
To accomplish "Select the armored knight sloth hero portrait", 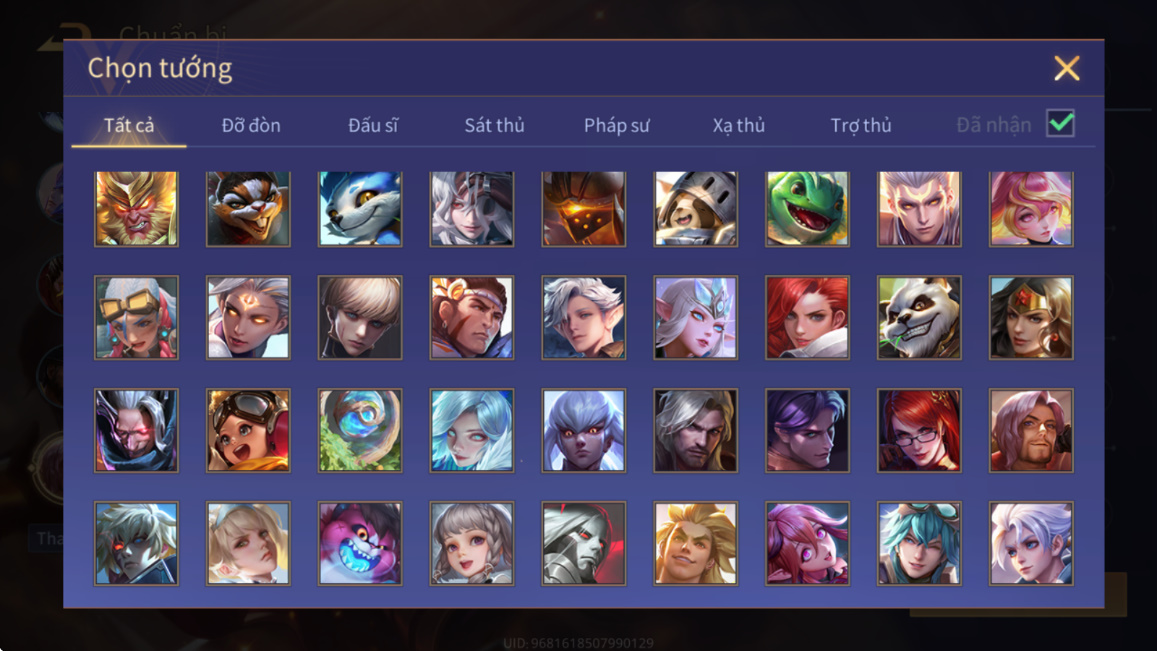I will coord(695,209).
